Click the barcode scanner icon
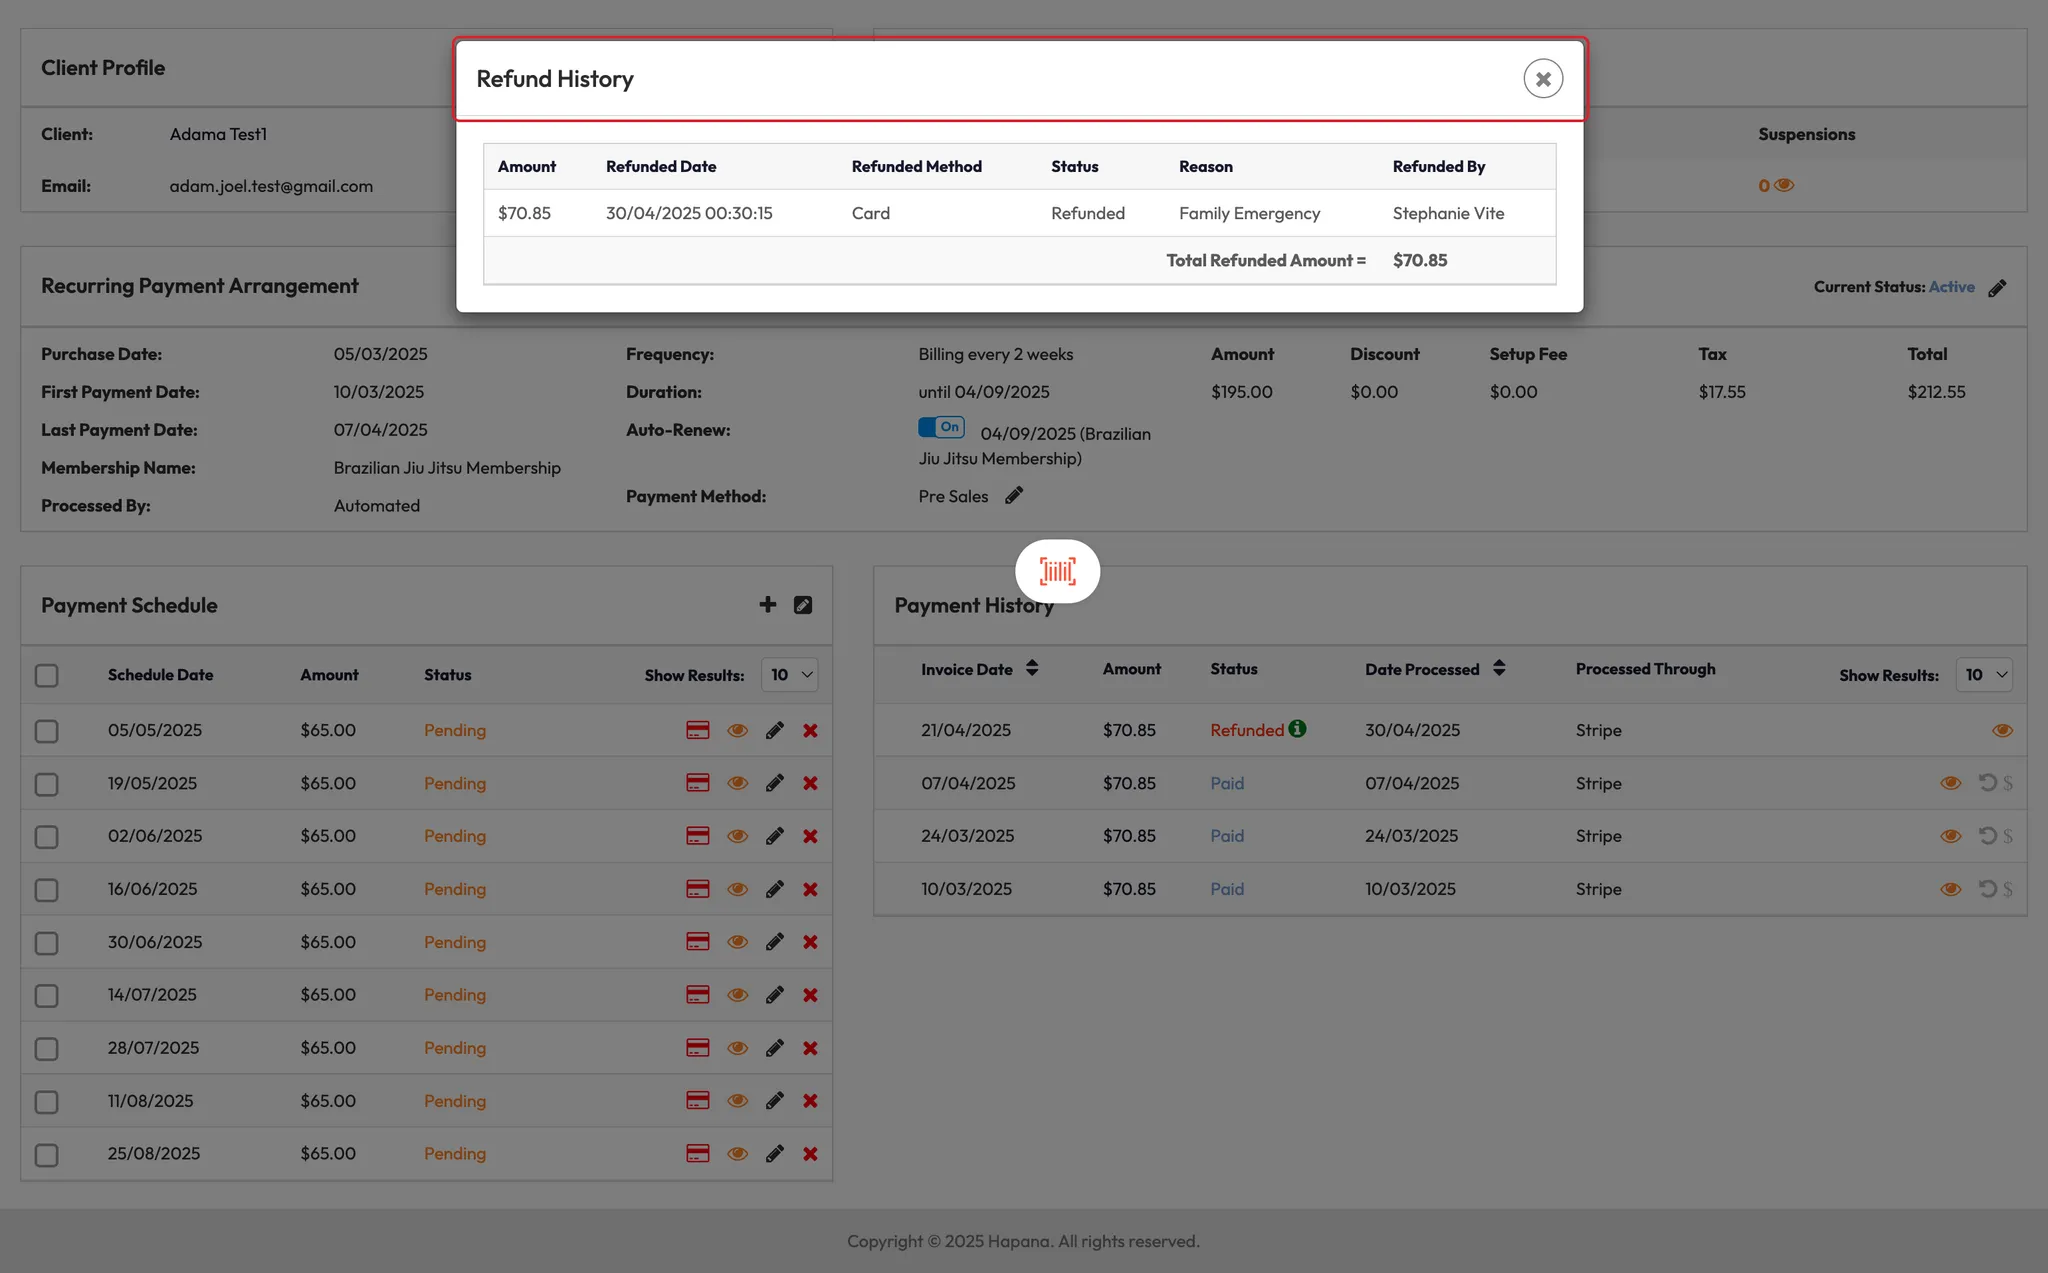2048x1273 pixels. point(1057,571)
